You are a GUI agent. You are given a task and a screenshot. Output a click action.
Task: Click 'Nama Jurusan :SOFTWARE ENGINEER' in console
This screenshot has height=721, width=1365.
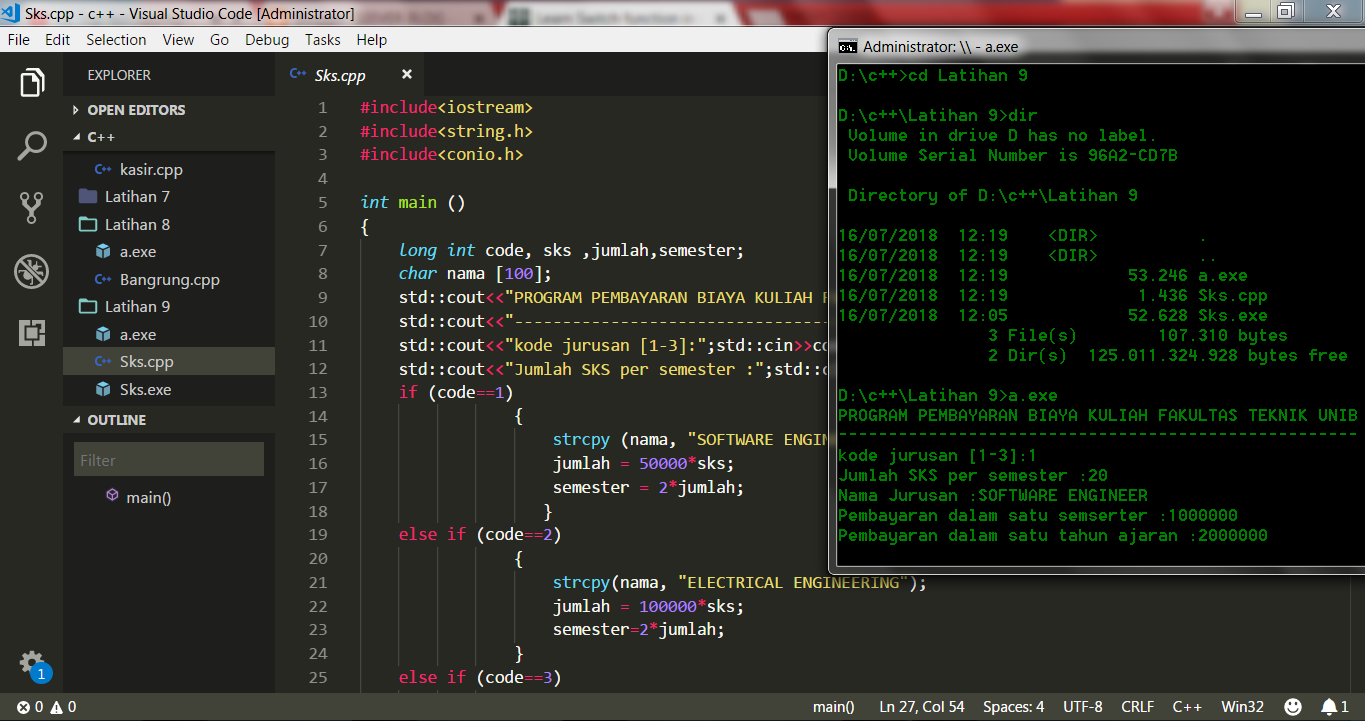[993, 496]
